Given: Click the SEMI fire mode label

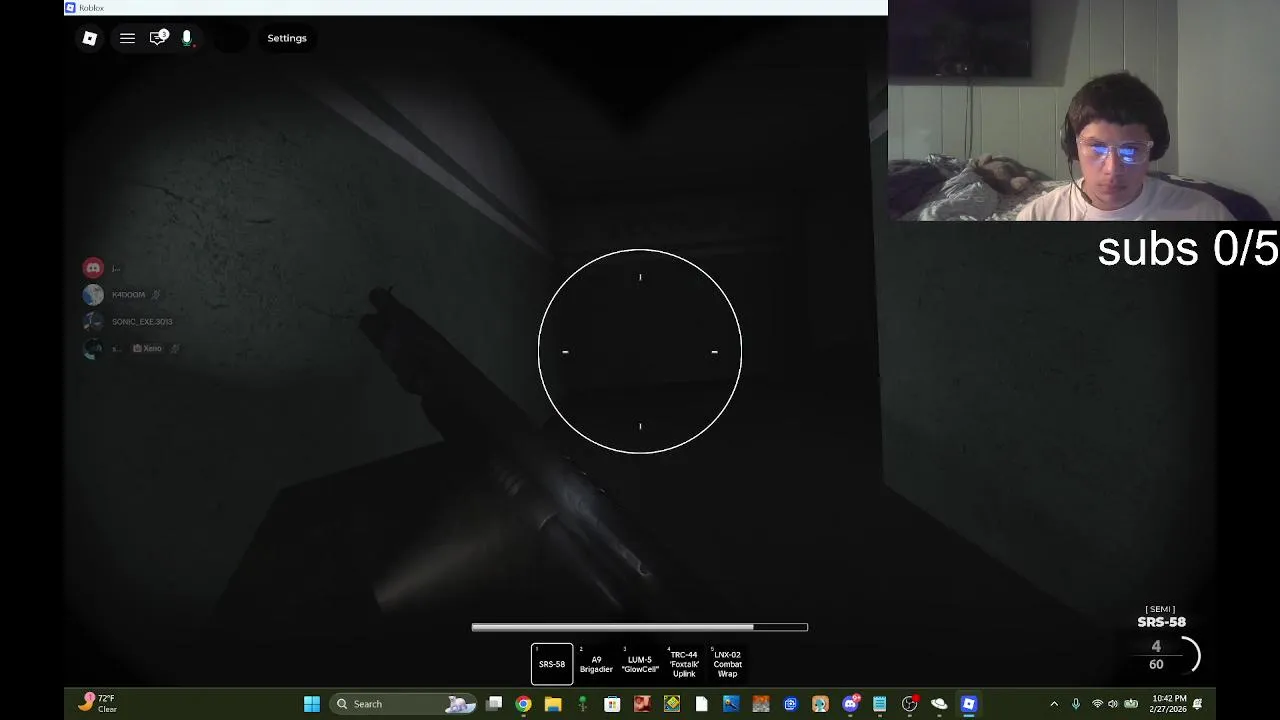Looking at the screenshot, I should [1160, 609].
